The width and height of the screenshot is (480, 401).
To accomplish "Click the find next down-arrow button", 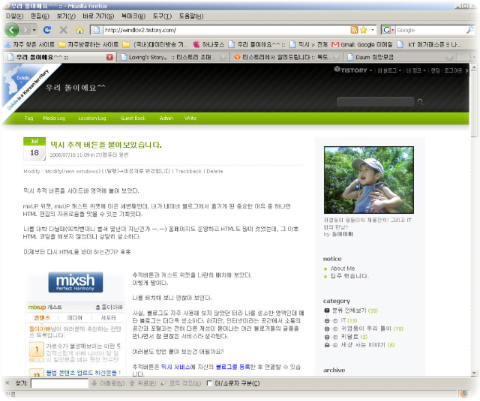I will coord(108,383).
